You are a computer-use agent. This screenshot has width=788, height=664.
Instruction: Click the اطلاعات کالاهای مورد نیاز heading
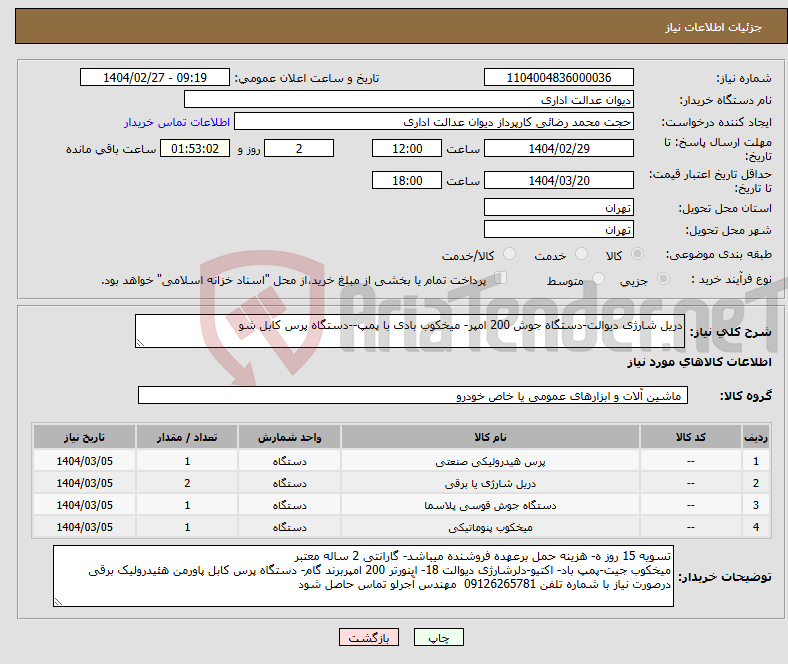coord(699,362)
